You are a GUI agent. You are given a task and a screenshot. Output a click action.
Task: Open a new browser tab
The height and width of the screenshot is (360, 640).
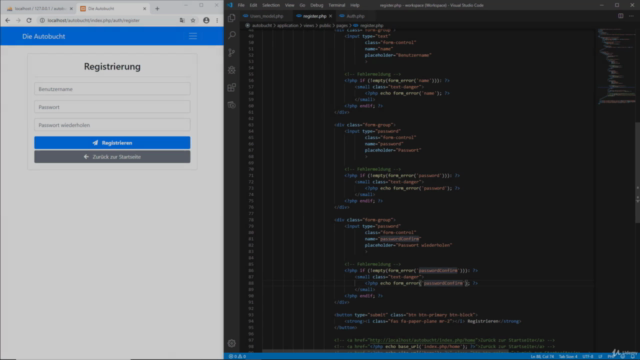[157, 9]
